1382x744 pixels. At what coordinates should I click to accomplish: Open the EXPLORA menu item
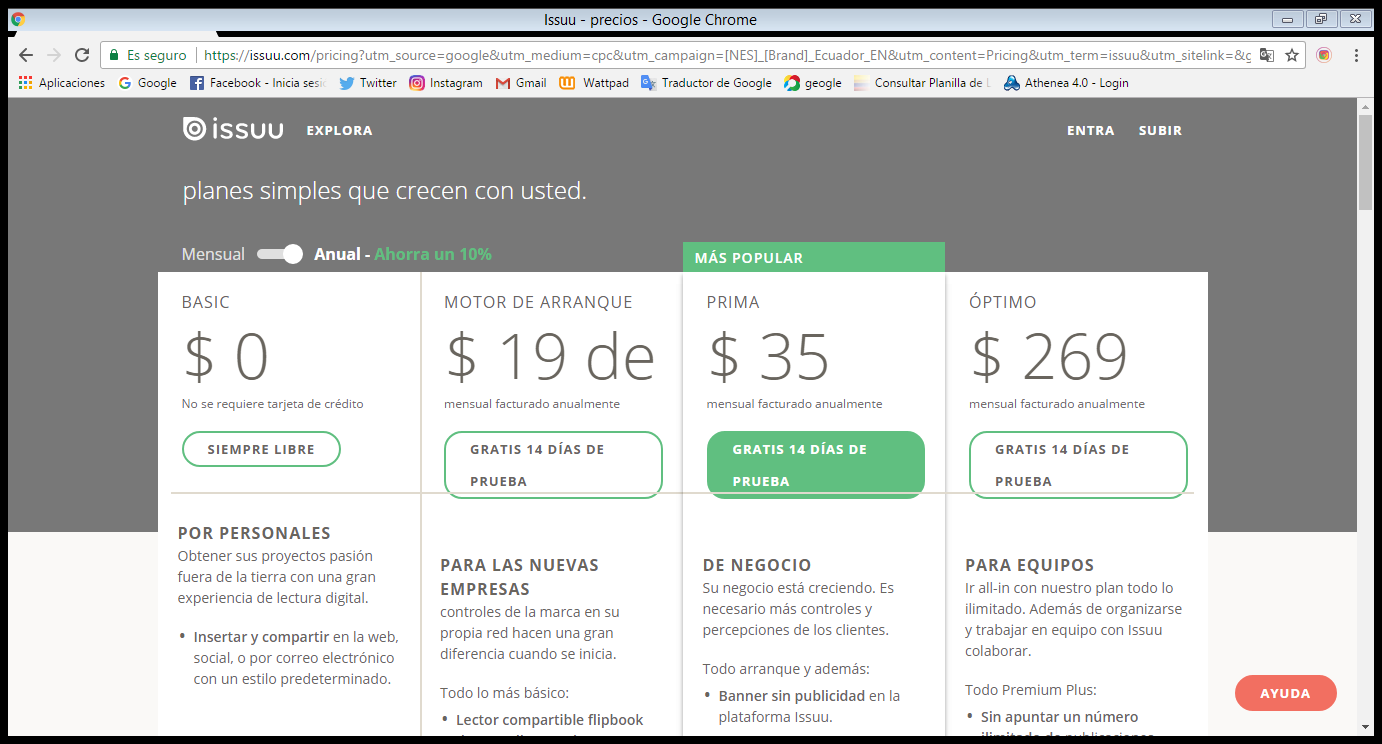point(339,130)
